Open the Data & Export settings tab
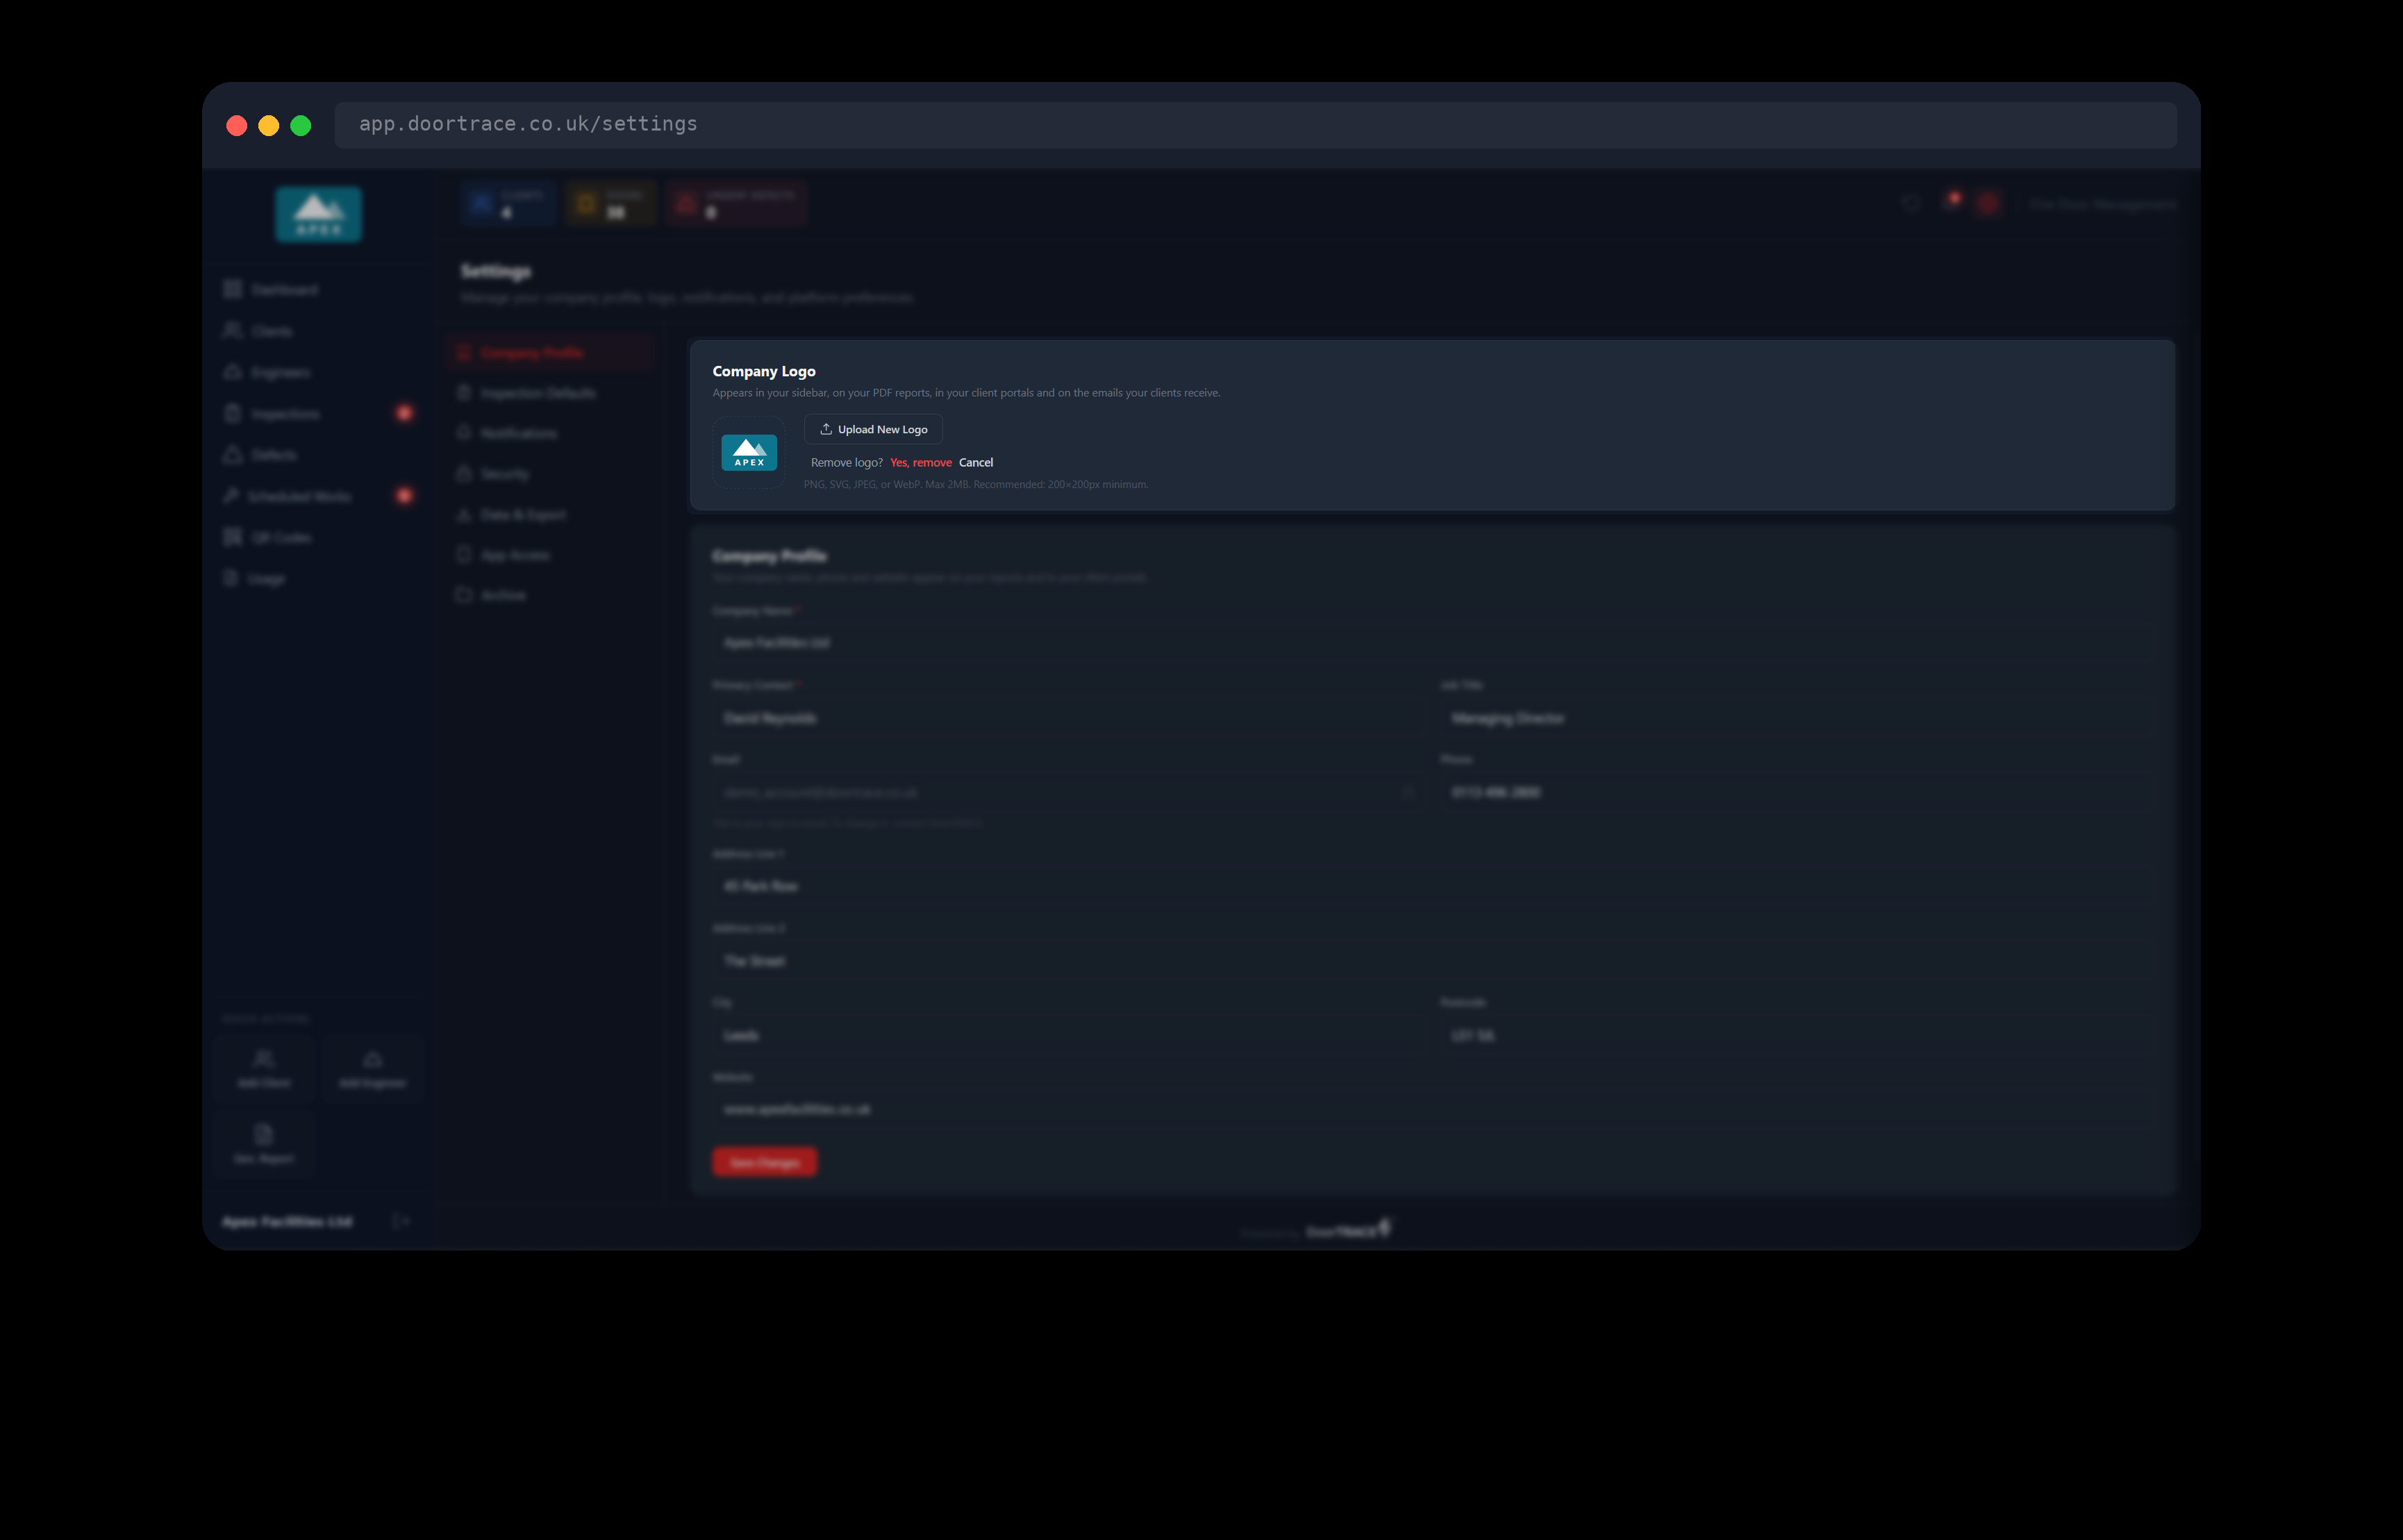 tap(551, 514)
